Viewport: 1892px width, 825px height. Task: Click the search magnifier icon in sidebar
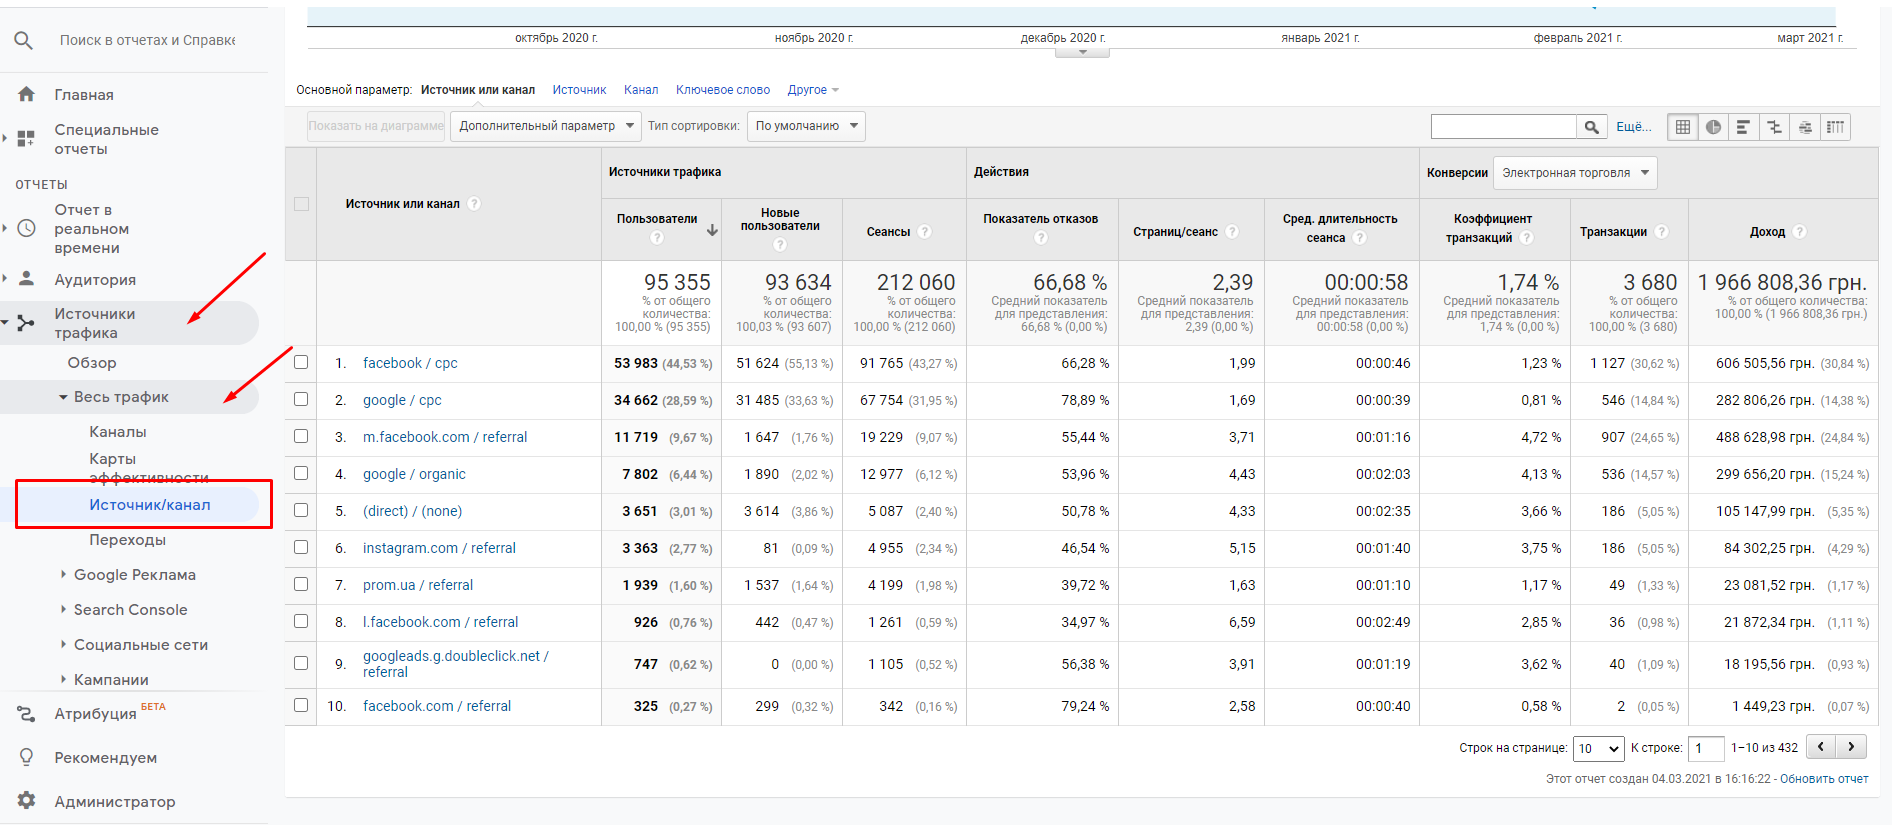click(24, 40)
